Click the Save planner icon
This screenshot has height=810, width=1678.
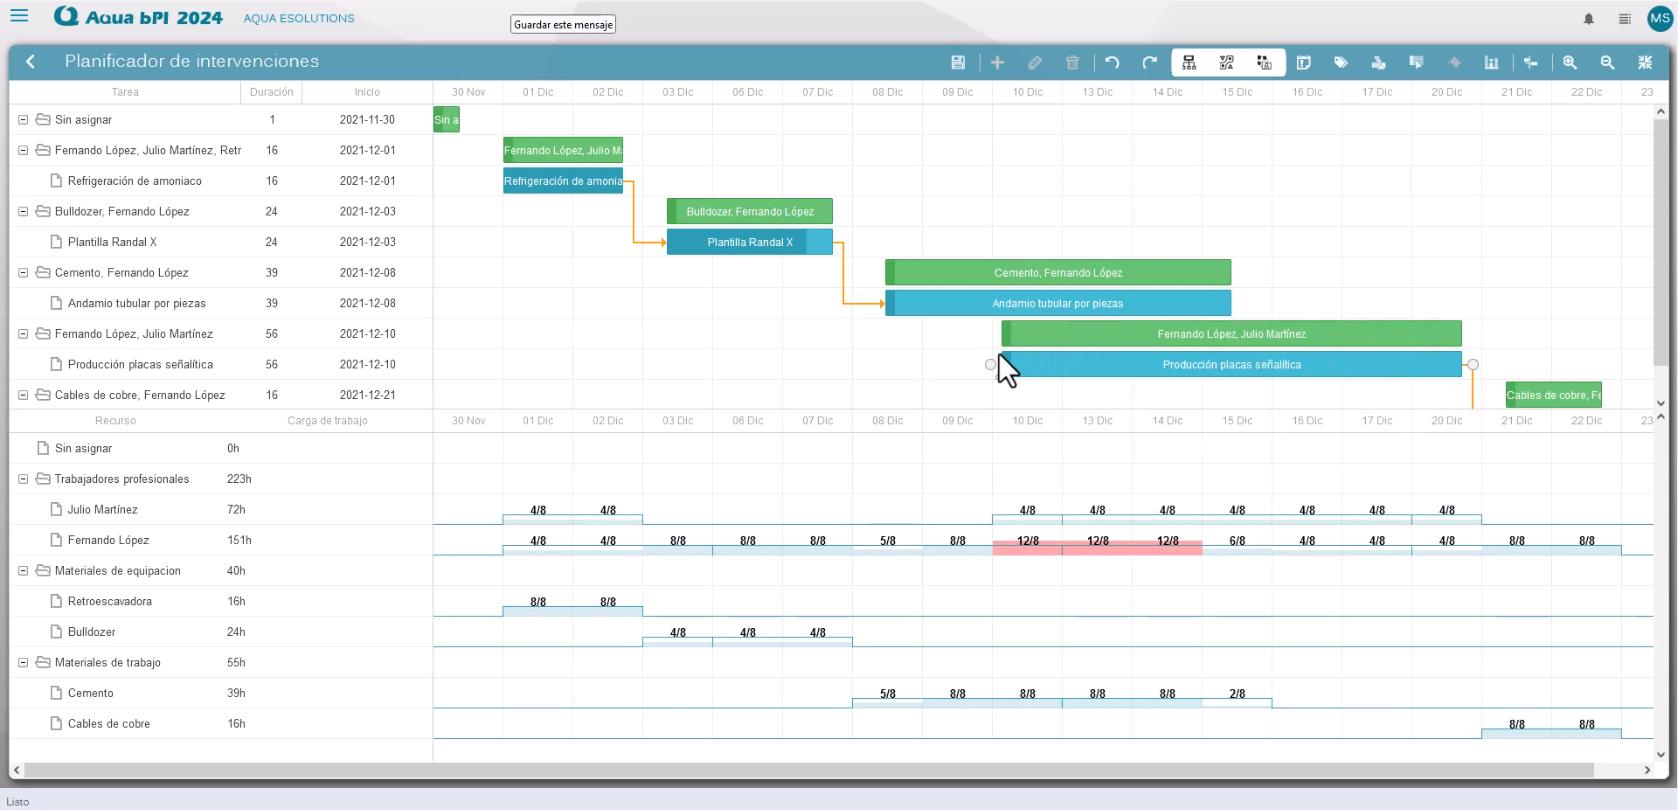[x=958, y=62]
